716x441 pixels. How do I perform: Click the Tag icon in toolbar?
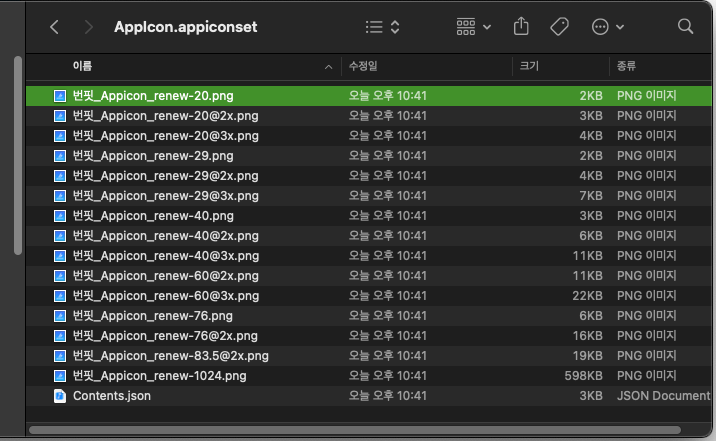coord(559,27)
